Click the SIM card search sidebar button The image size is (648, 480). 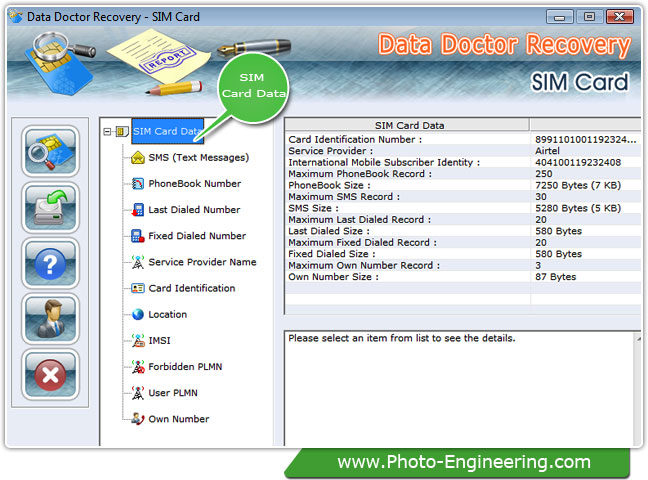point(50,152)
